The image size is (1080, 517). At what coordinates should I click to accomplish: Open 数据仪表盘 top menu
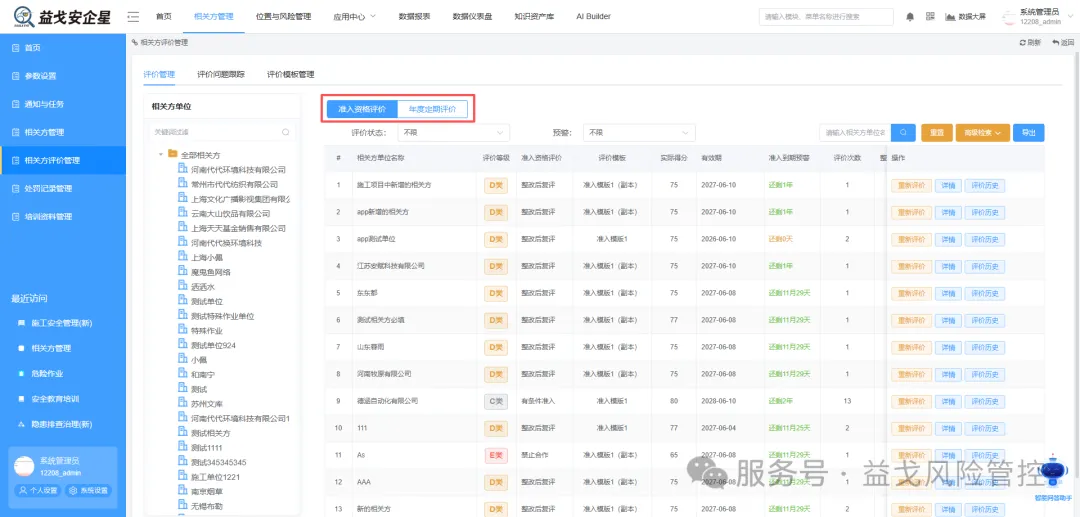(x=472, y=17)
